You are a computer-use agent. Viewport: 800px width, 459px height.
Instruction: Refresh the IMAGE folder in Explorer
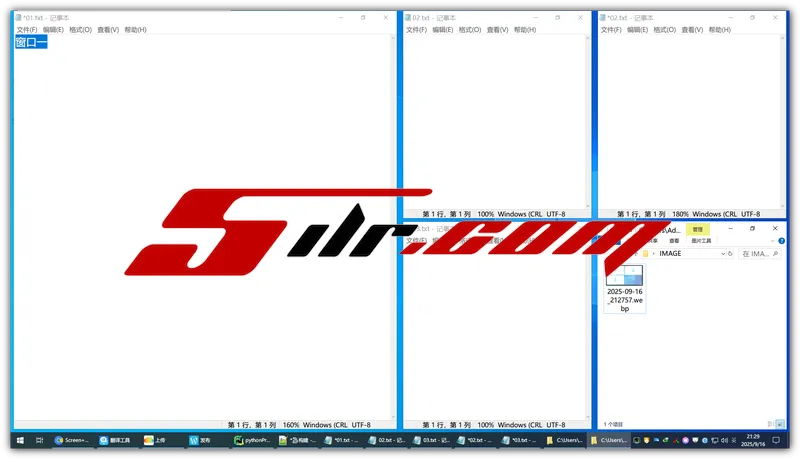pyautogui.click(x=730, y=253)
